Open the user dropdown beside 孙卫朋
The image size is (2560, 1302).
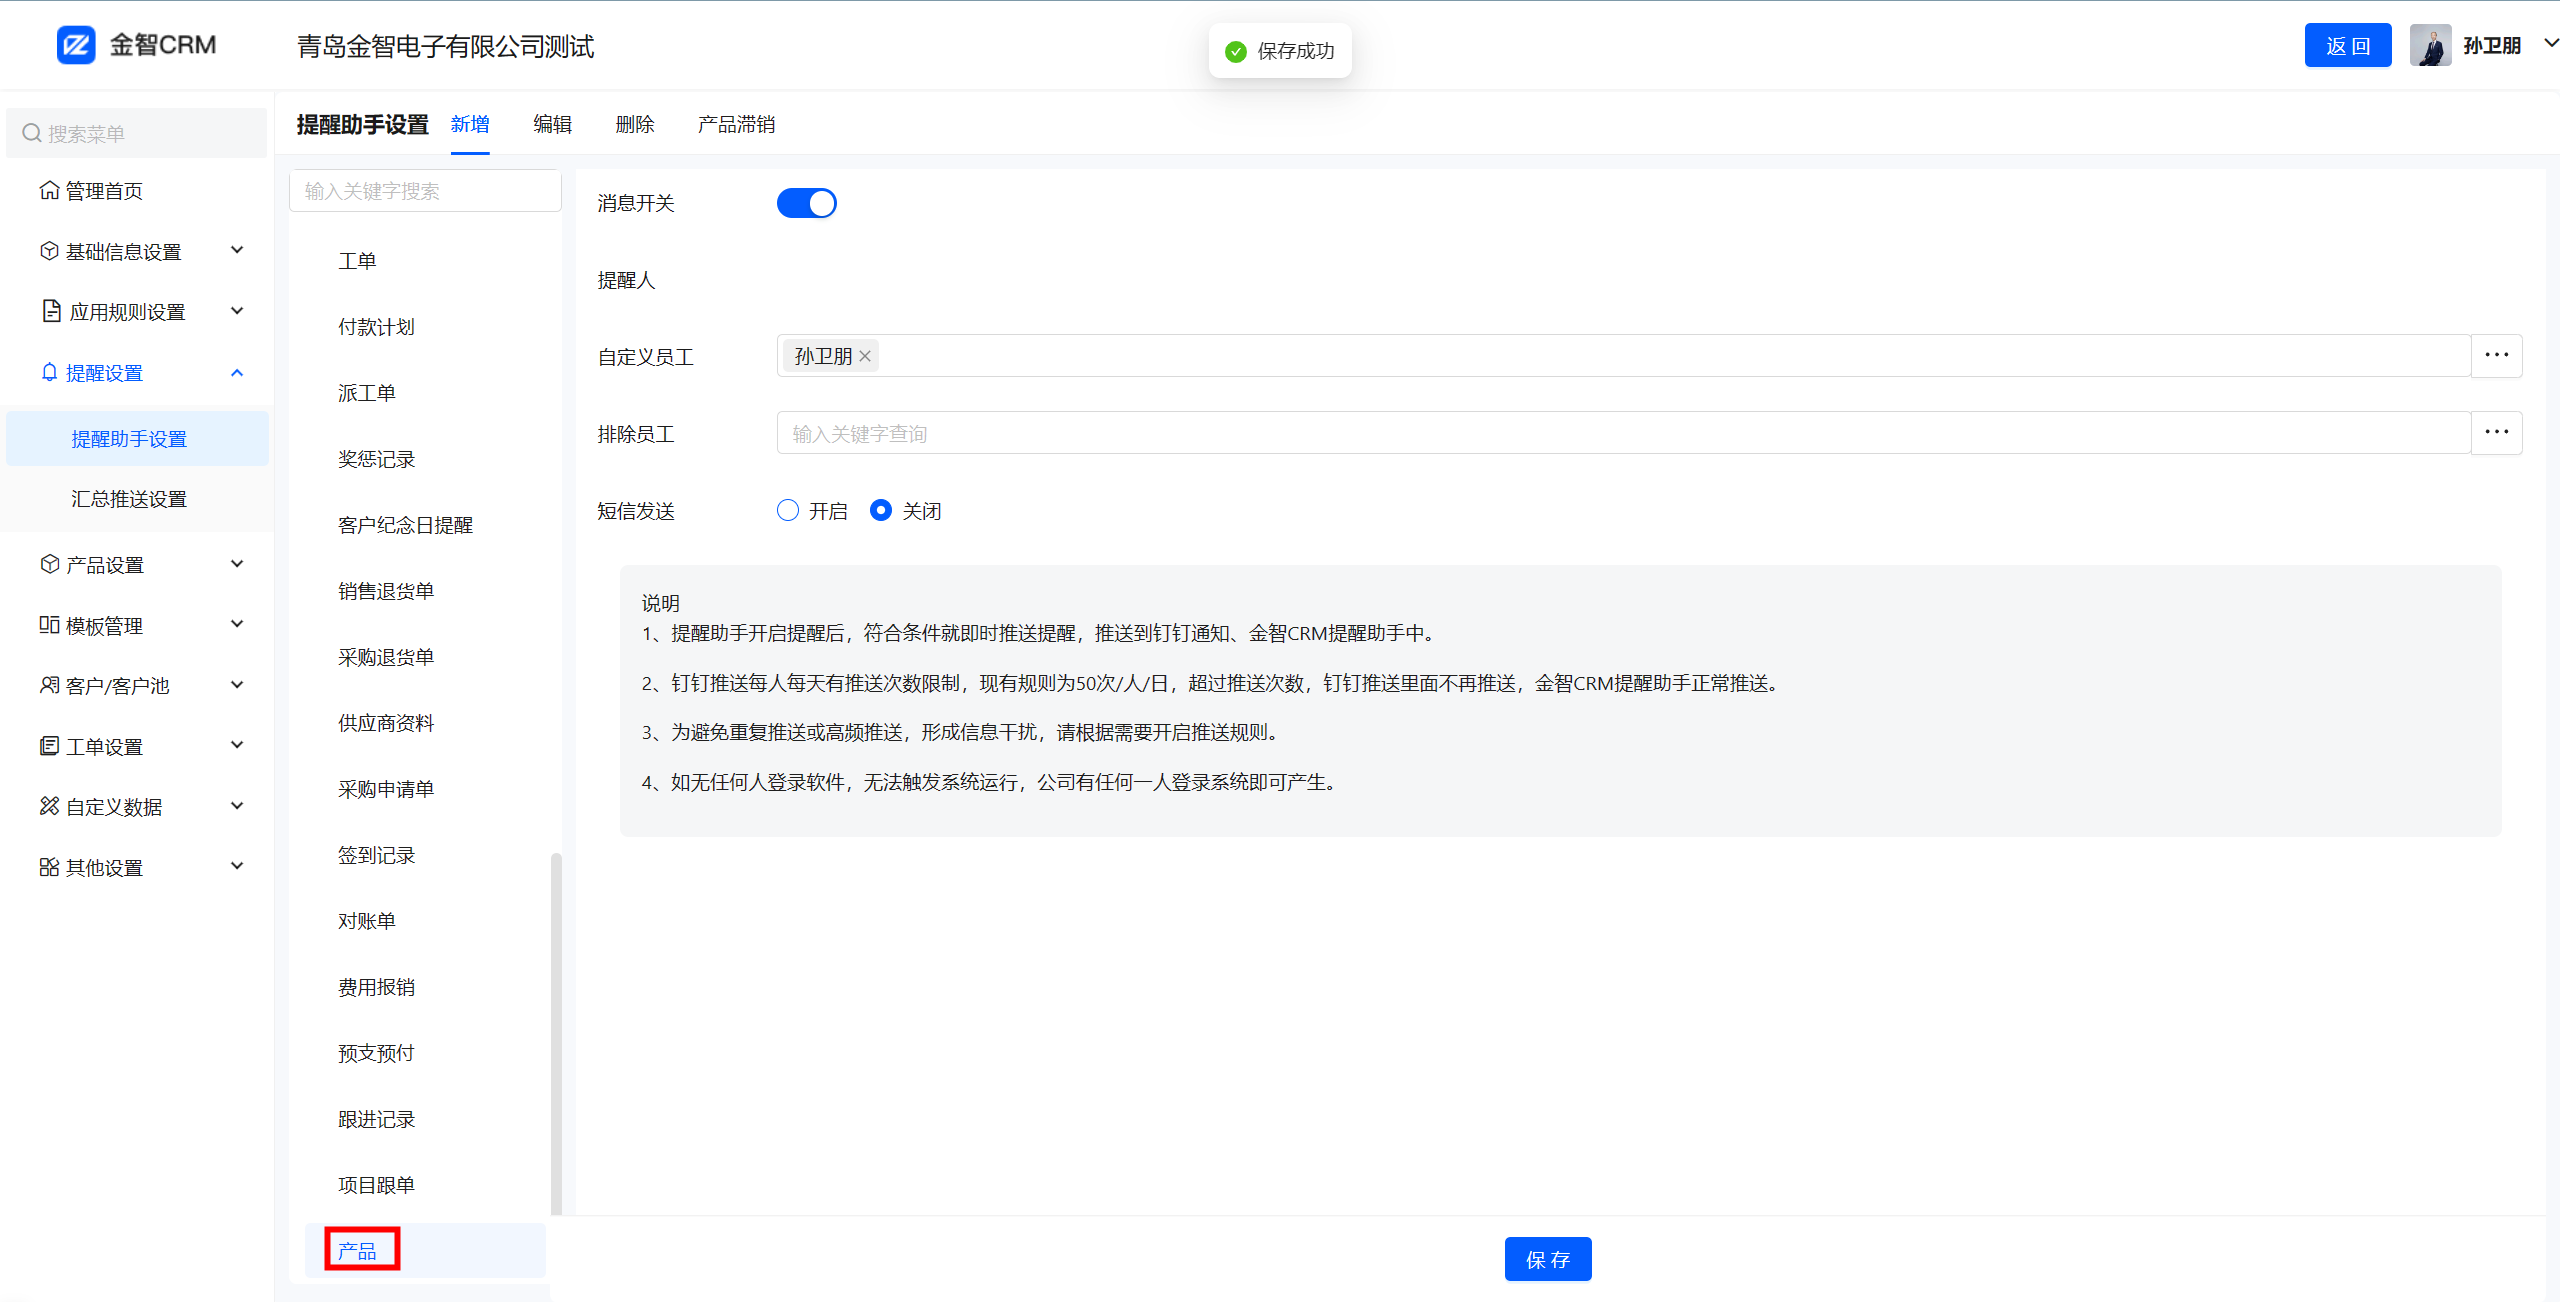(x=2549, y=44)
